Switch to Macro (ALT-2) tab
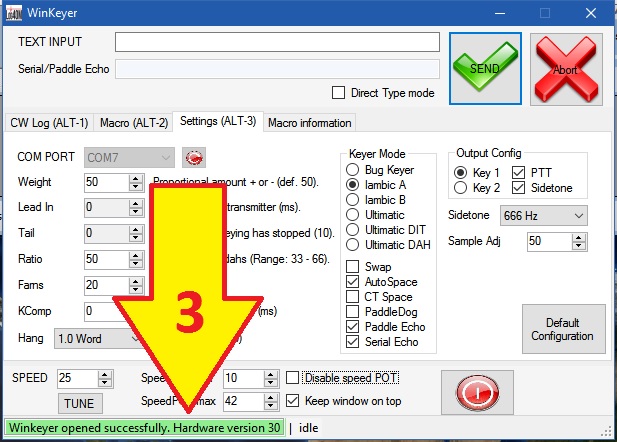The width and height of the screenshot is (617, 442). point(134,123)
